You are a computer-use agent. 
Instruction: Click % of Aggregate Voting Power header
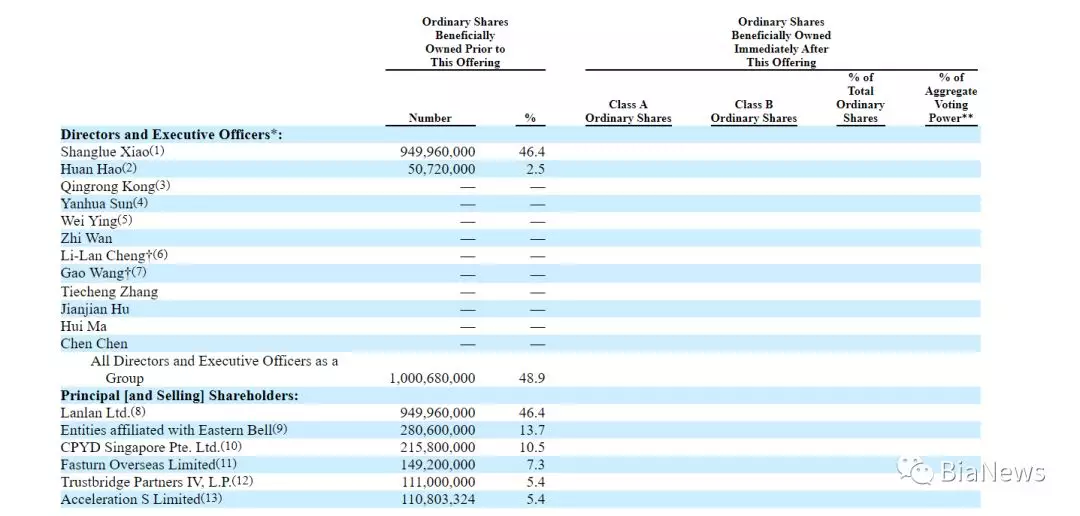pyautogui.click(x=951, y=98)
